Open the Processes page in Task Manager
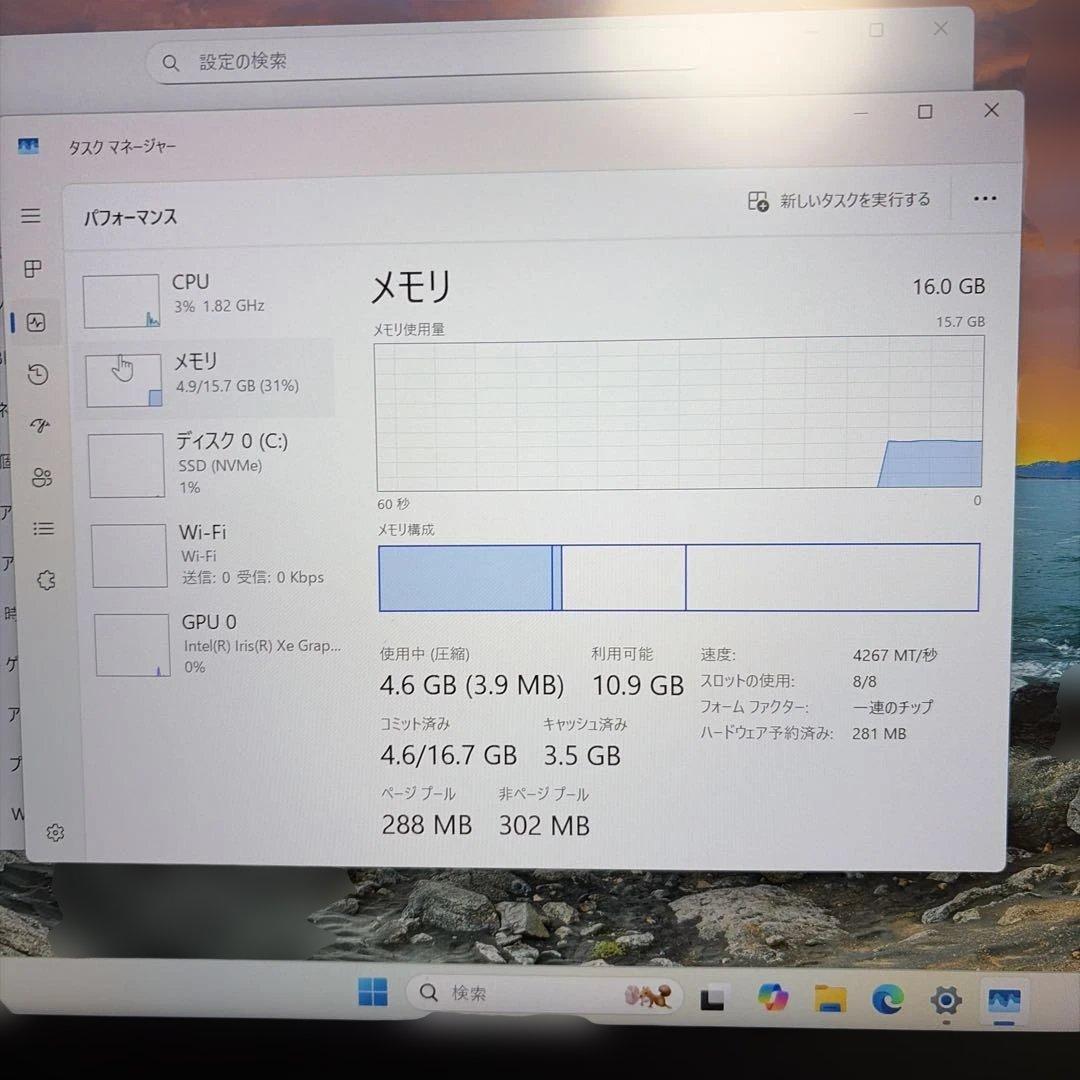This screenshot has height=1080, width=1080. (x=31, y=268)
